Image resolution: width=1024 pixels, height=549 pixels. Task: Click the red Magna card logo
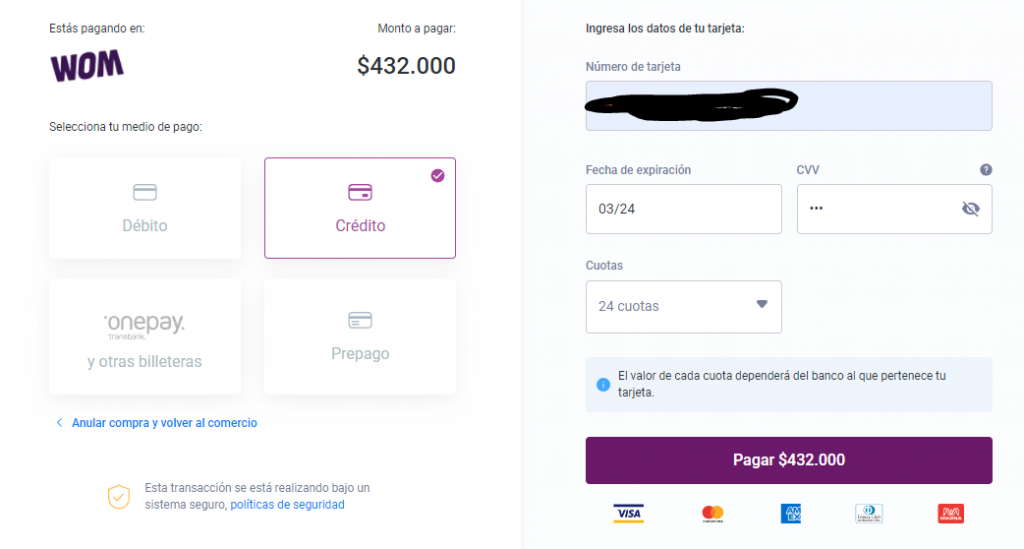click(x=951, y=514)
